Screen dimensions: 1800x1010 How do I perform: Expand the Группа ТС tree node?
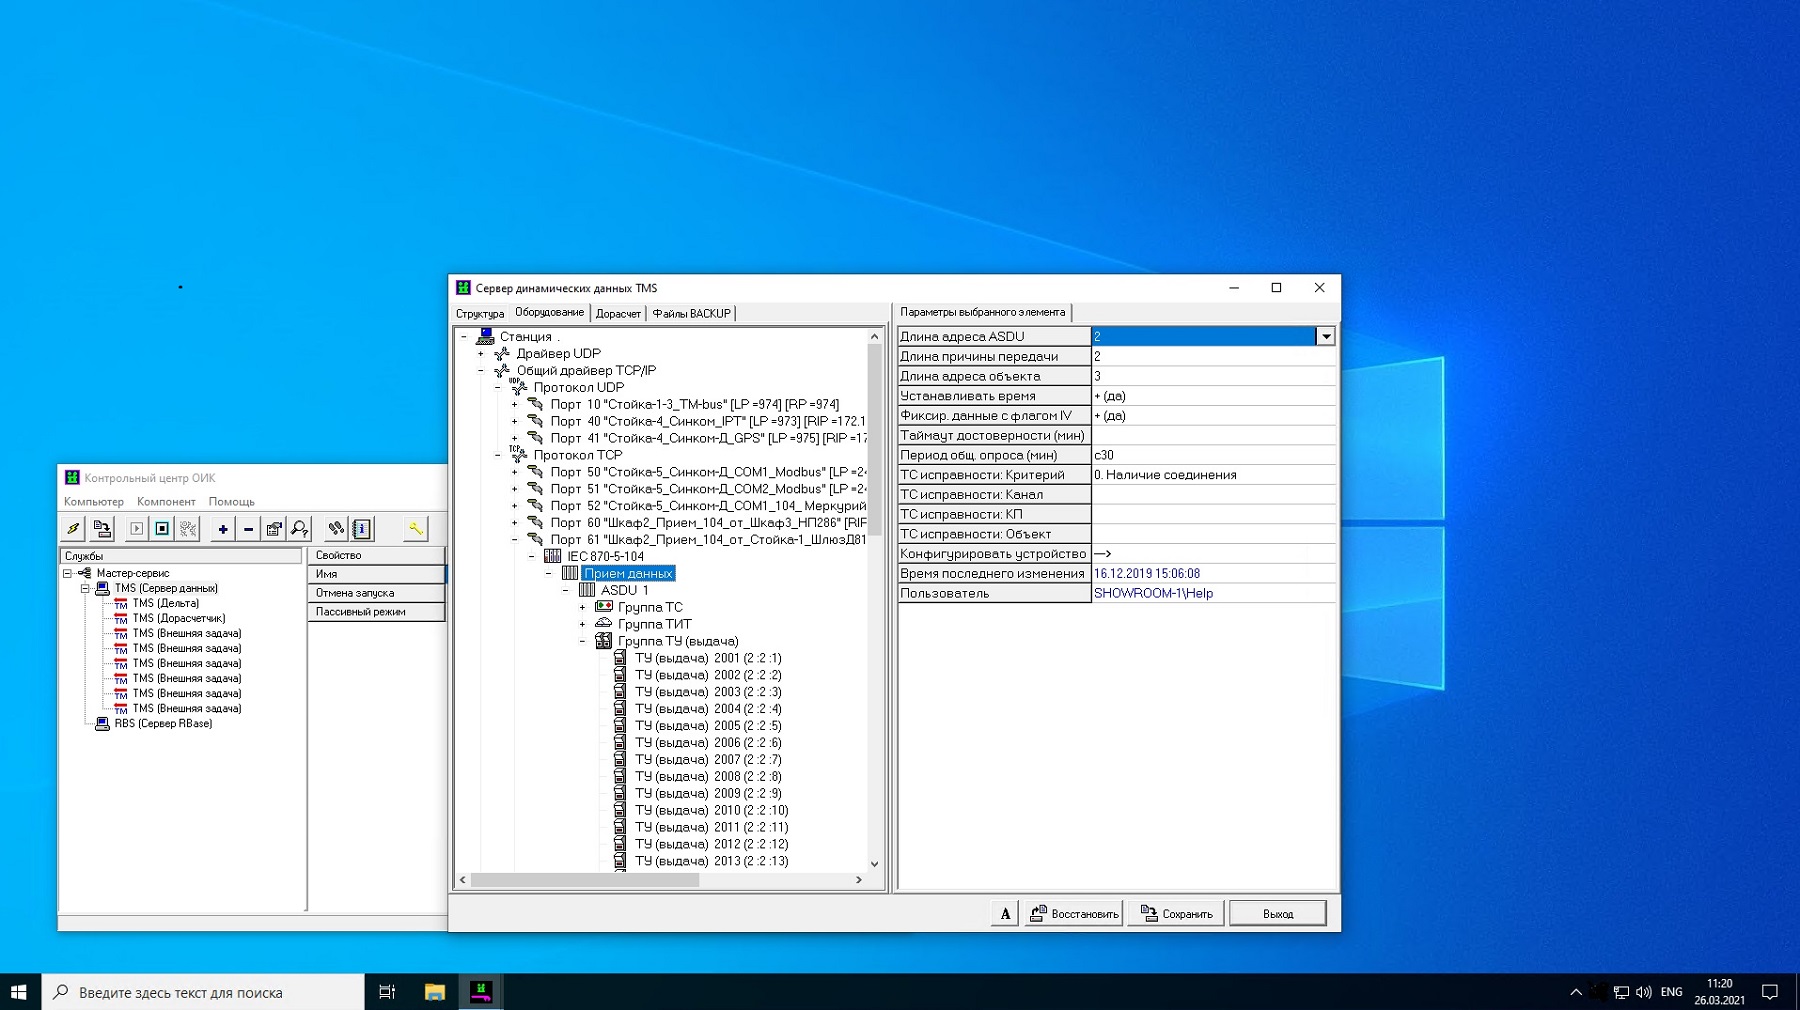pos(582,607)
